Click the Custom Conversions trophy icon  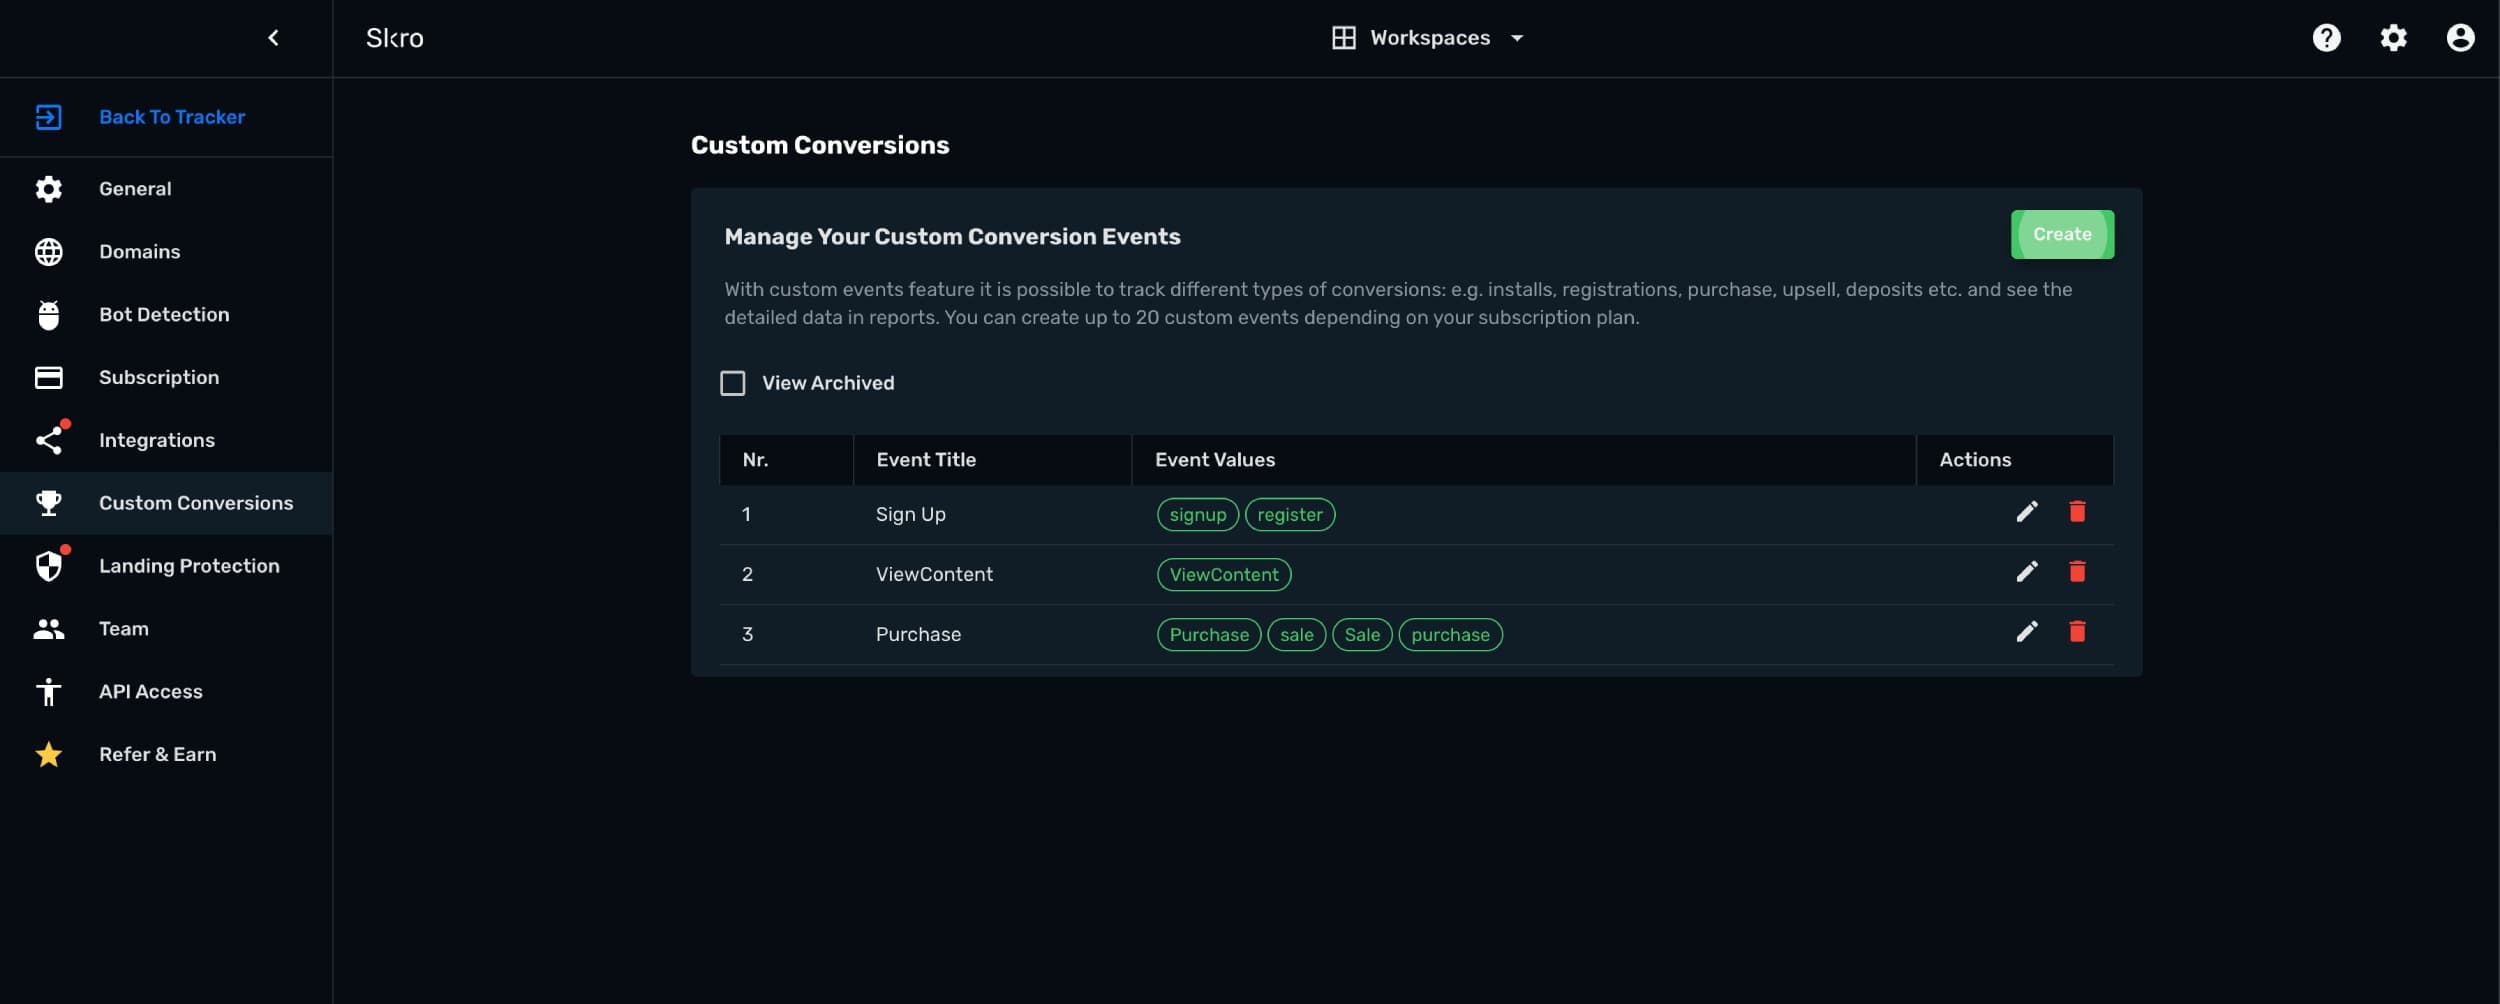[48, 503]
